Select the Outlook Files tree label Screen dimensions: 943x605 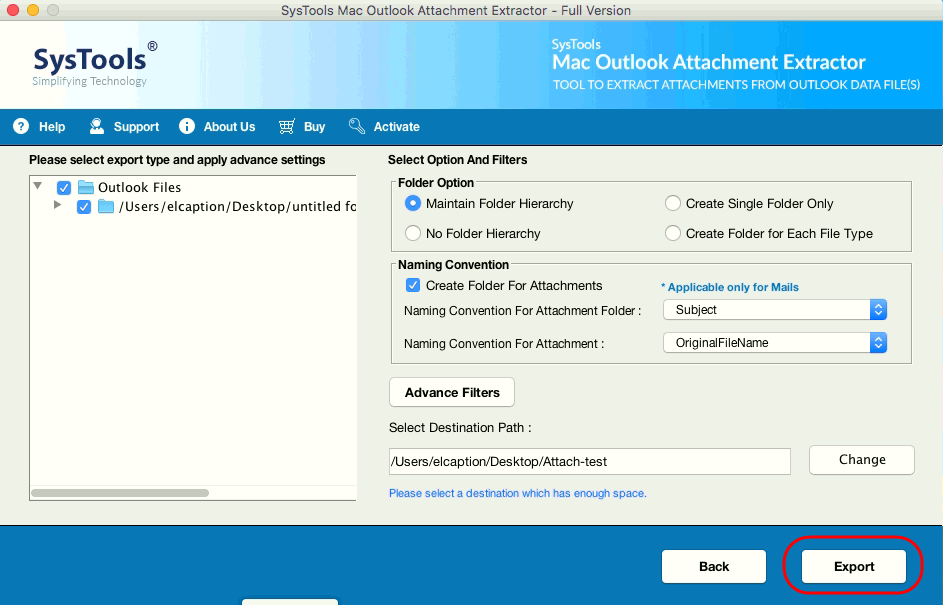140,188
